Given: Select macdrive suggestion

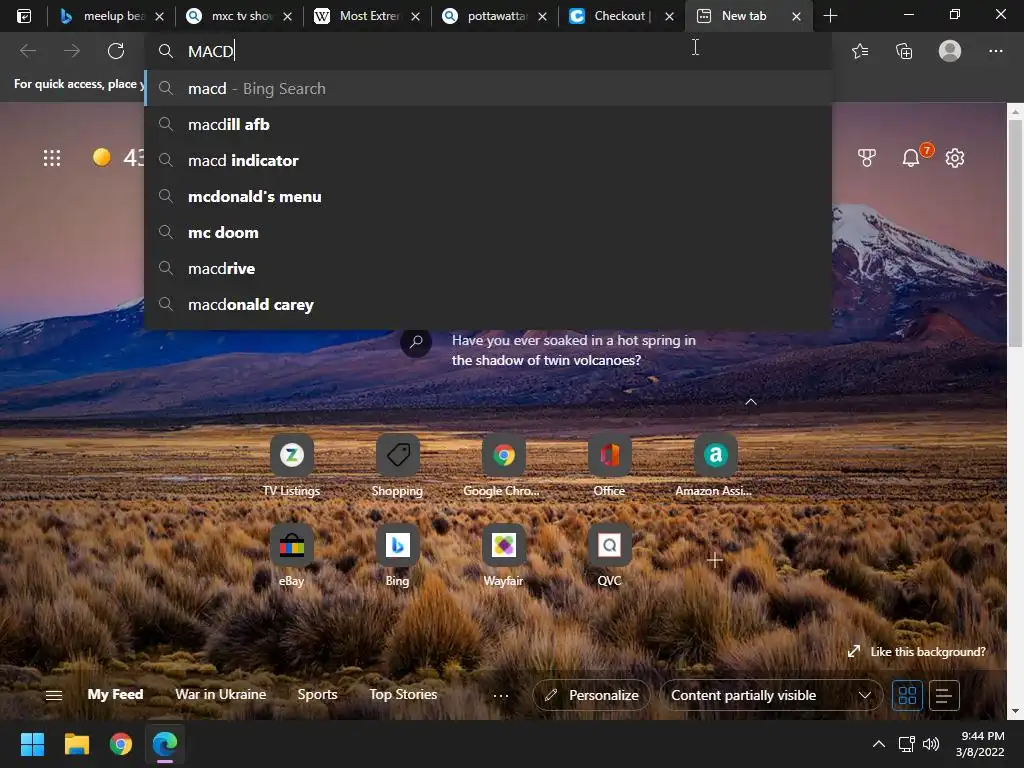Looking at the screenshot, I should (x=488, y=268).
